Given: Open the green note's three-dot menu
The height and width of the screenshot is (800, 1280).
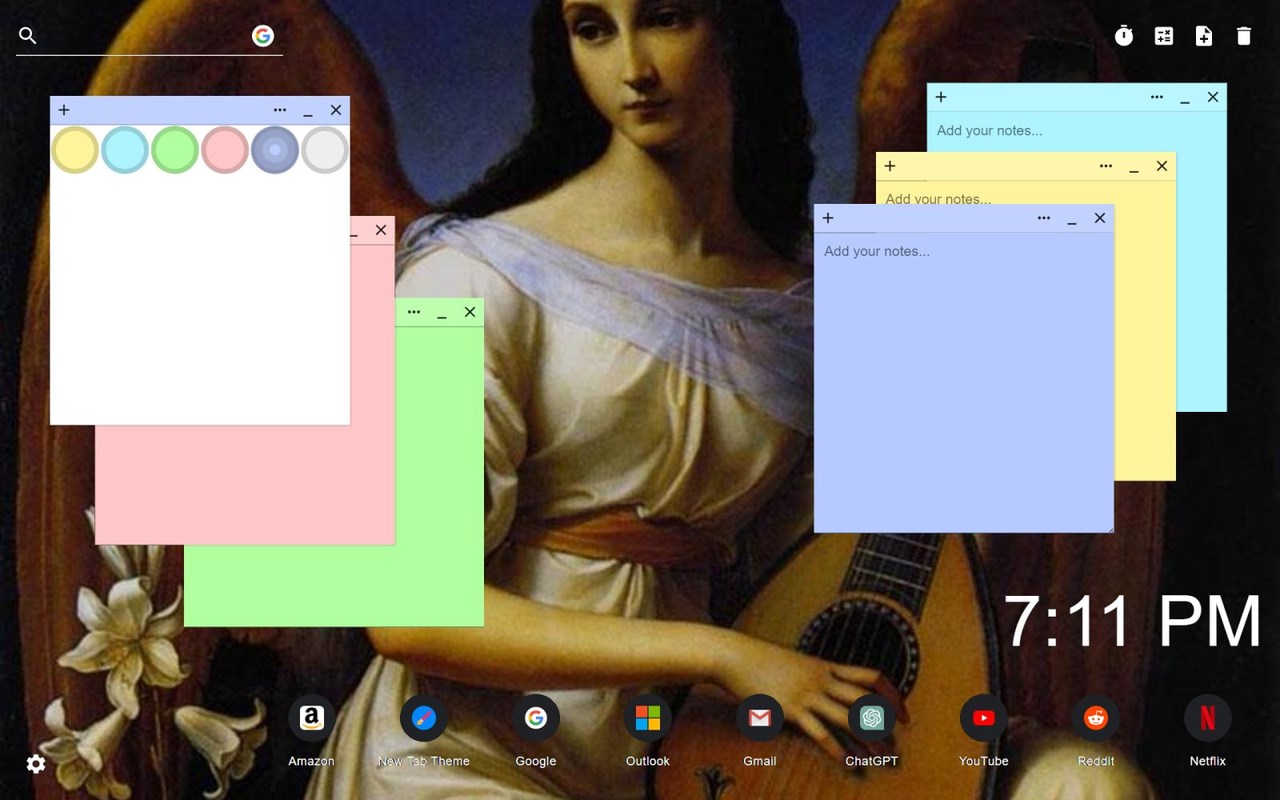Looking at the screenshot, I should click(414, 312).
